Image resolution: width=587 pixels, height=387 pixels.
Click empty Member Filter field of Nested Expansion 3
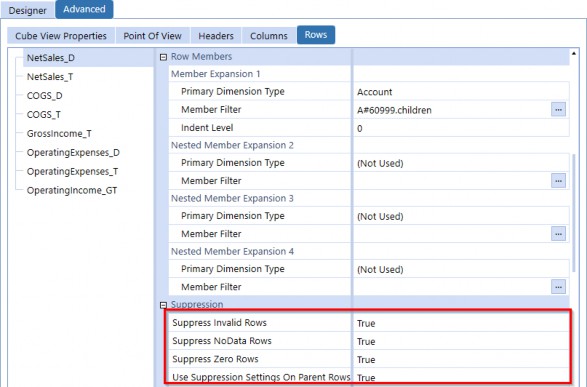[x=451, y=234]
